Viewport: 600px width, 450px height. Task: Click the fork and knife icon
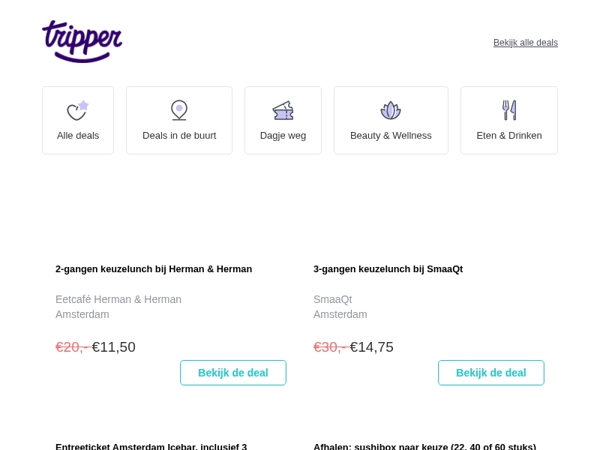tap(509, 110)
